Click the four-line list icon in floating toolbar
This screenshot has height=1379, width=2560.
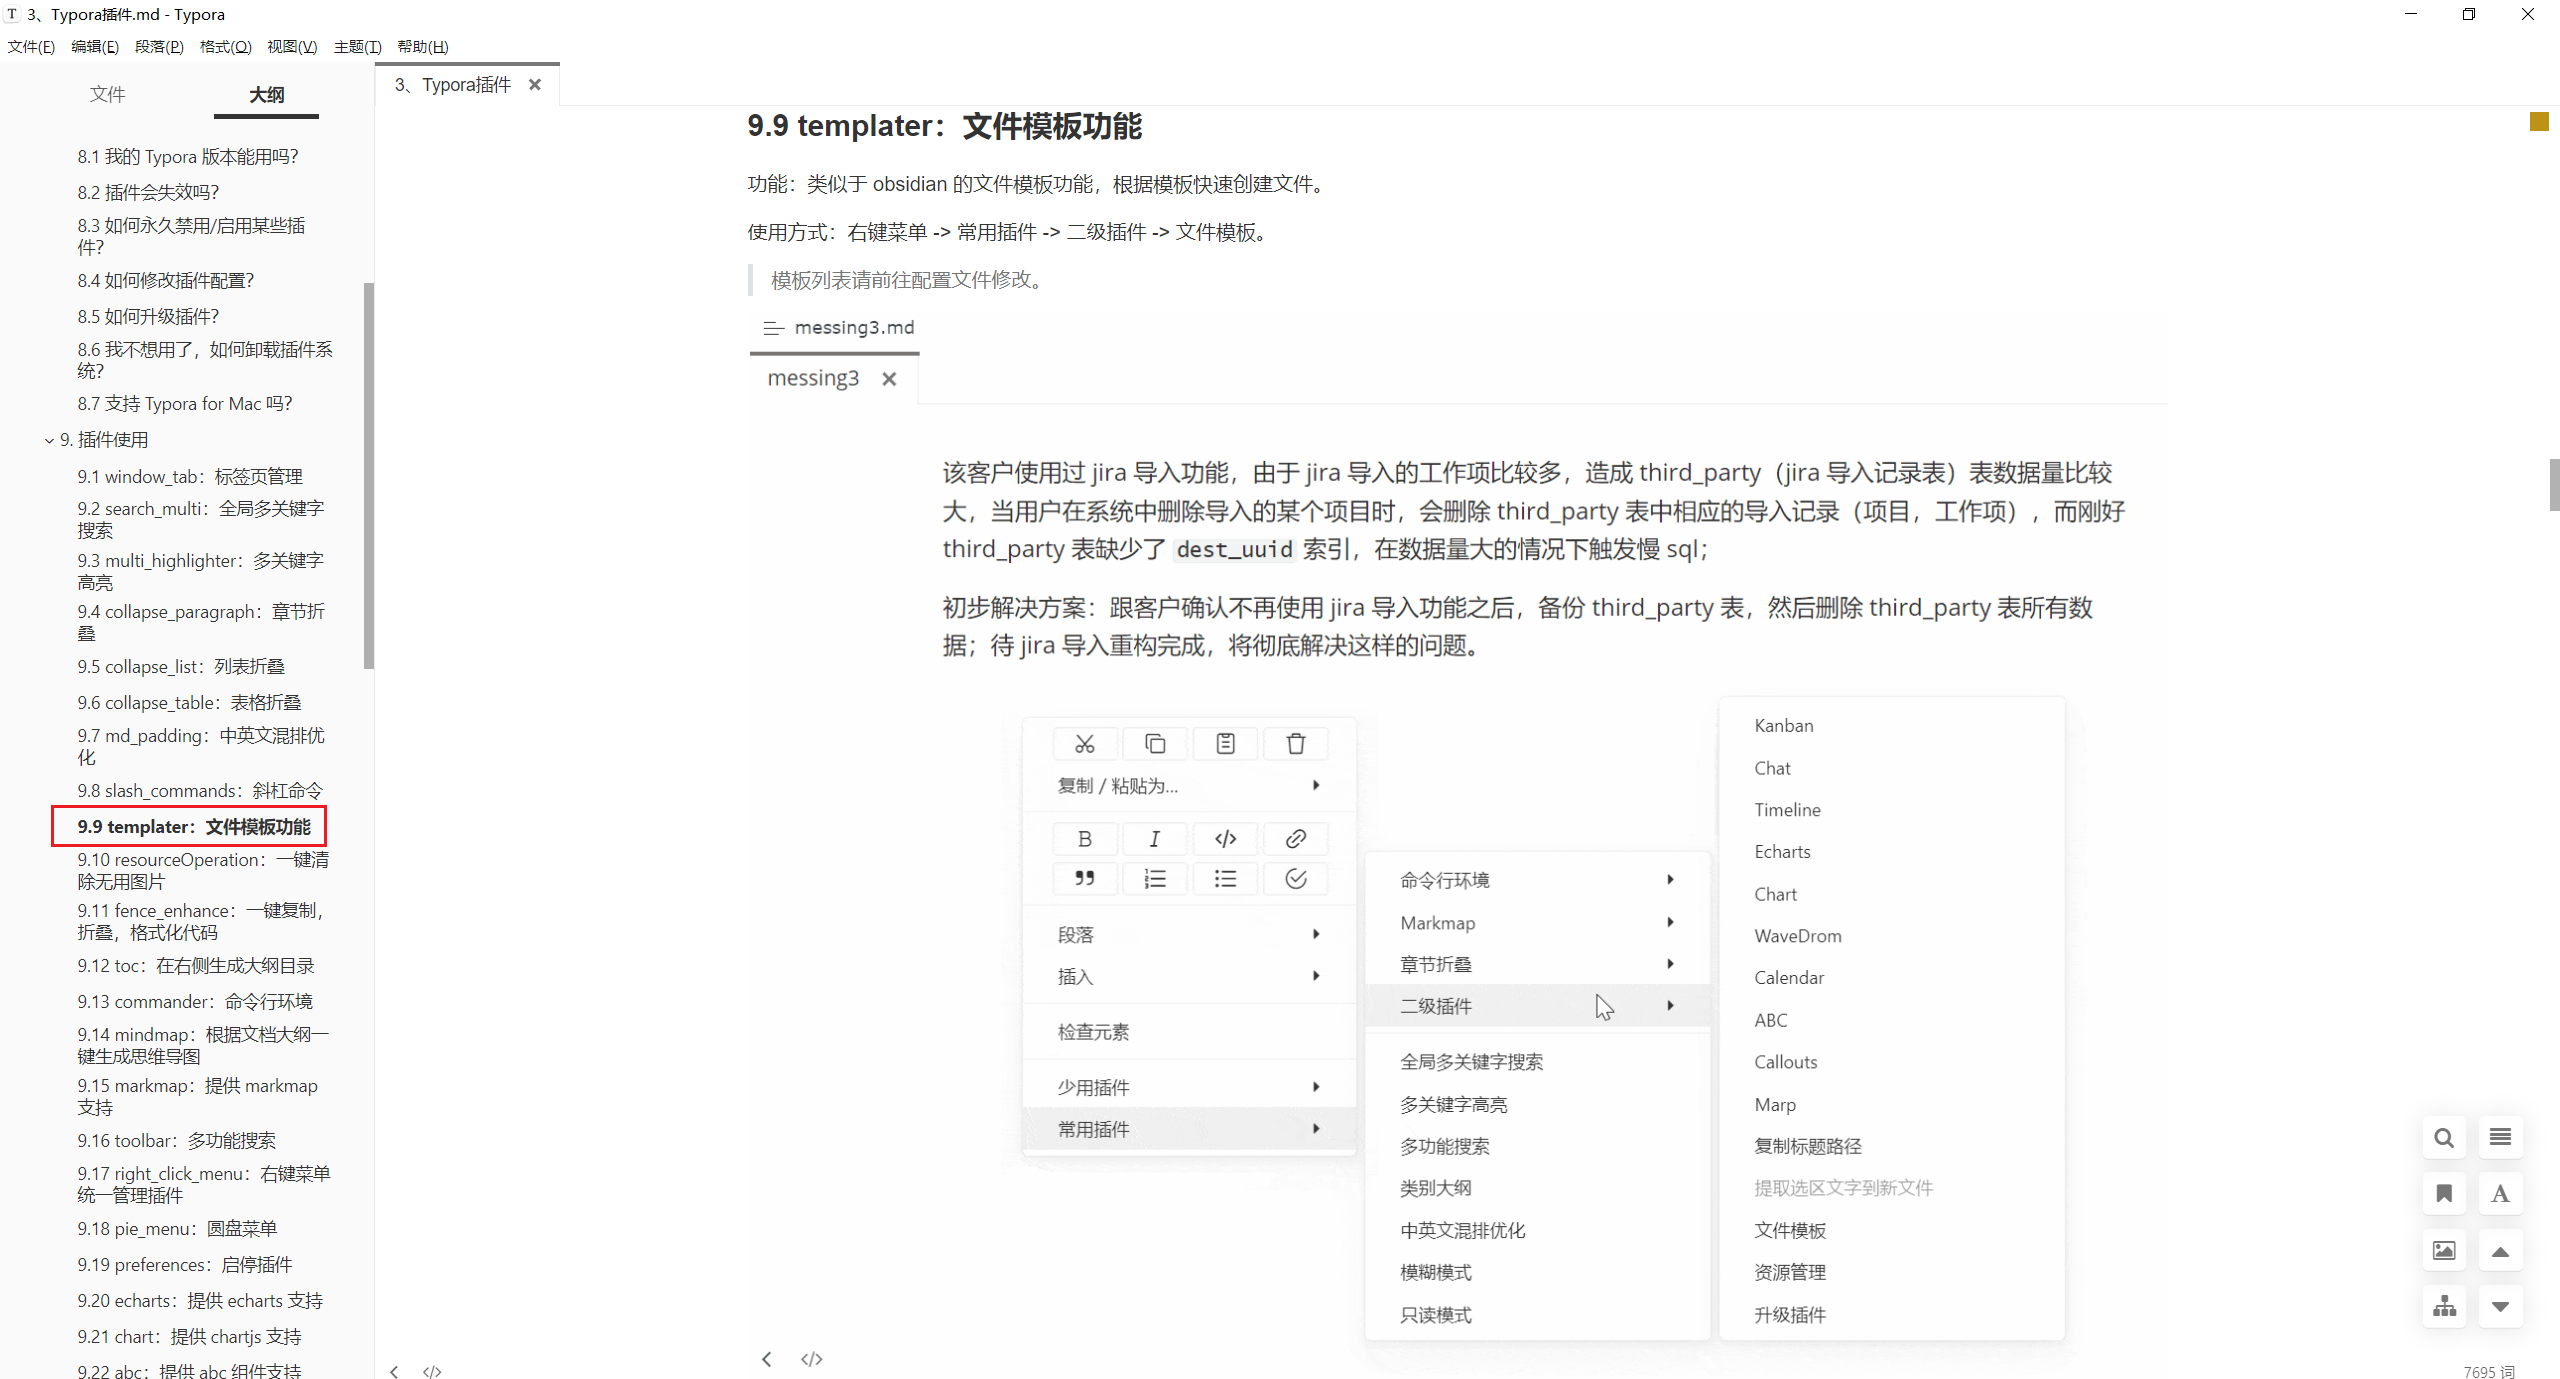2500,1138
